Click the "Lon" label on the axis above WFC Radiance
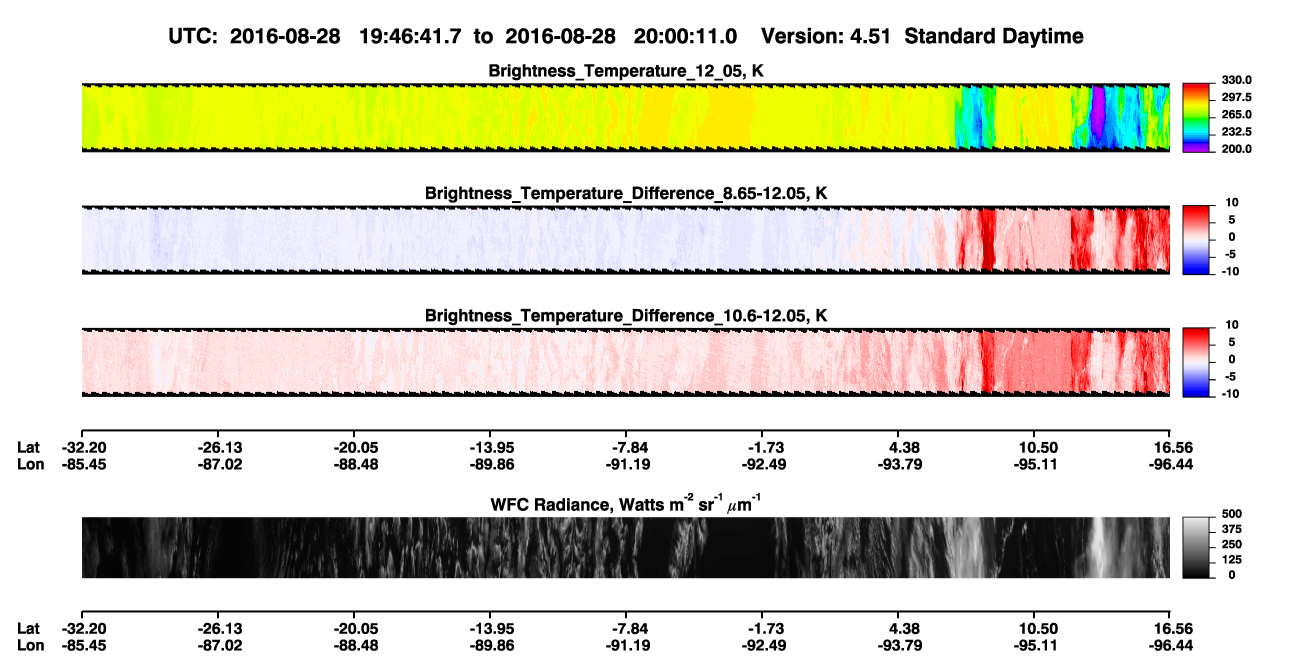 coord(31,463)
